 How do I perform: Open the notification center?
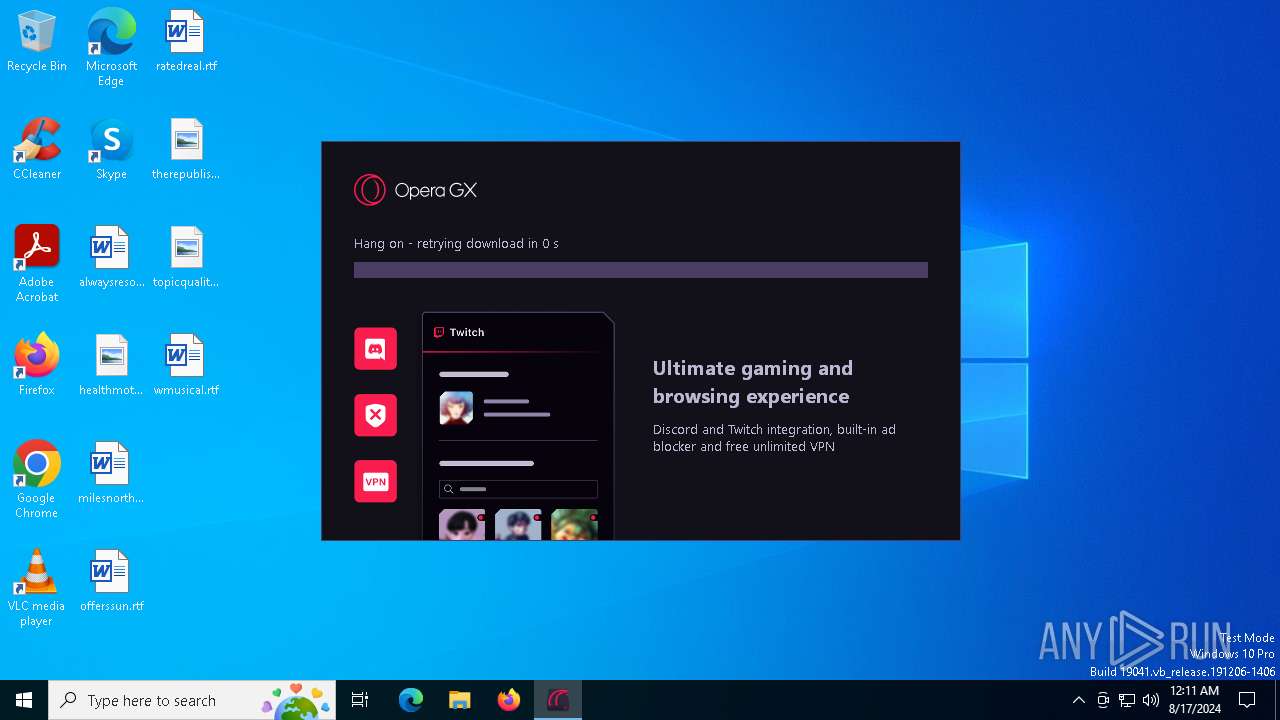coord(1247,700)
